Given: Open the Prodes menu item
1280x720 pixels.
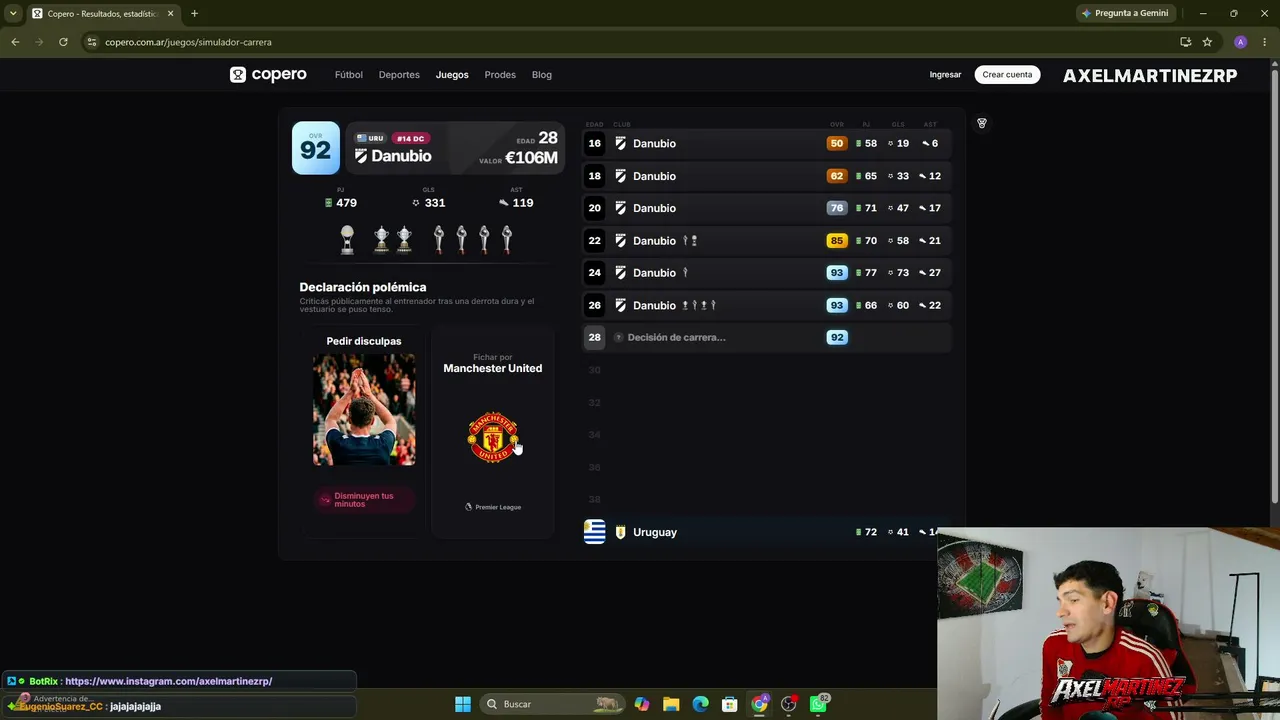Looking at the screenshot, I should 500,75.
